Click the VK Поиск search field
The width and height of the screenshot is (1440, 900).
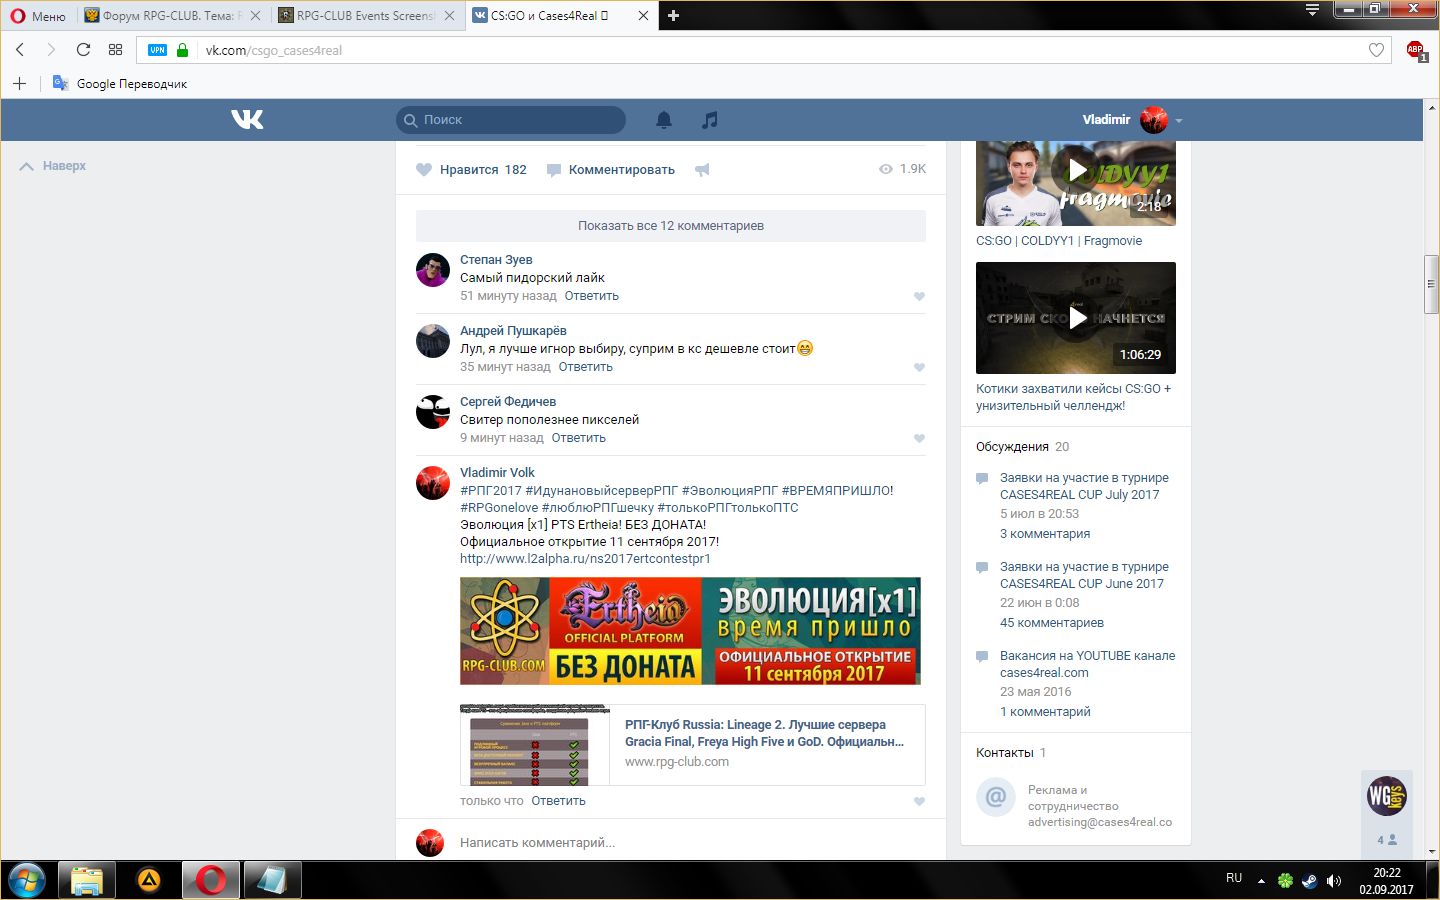click(511, 120)
